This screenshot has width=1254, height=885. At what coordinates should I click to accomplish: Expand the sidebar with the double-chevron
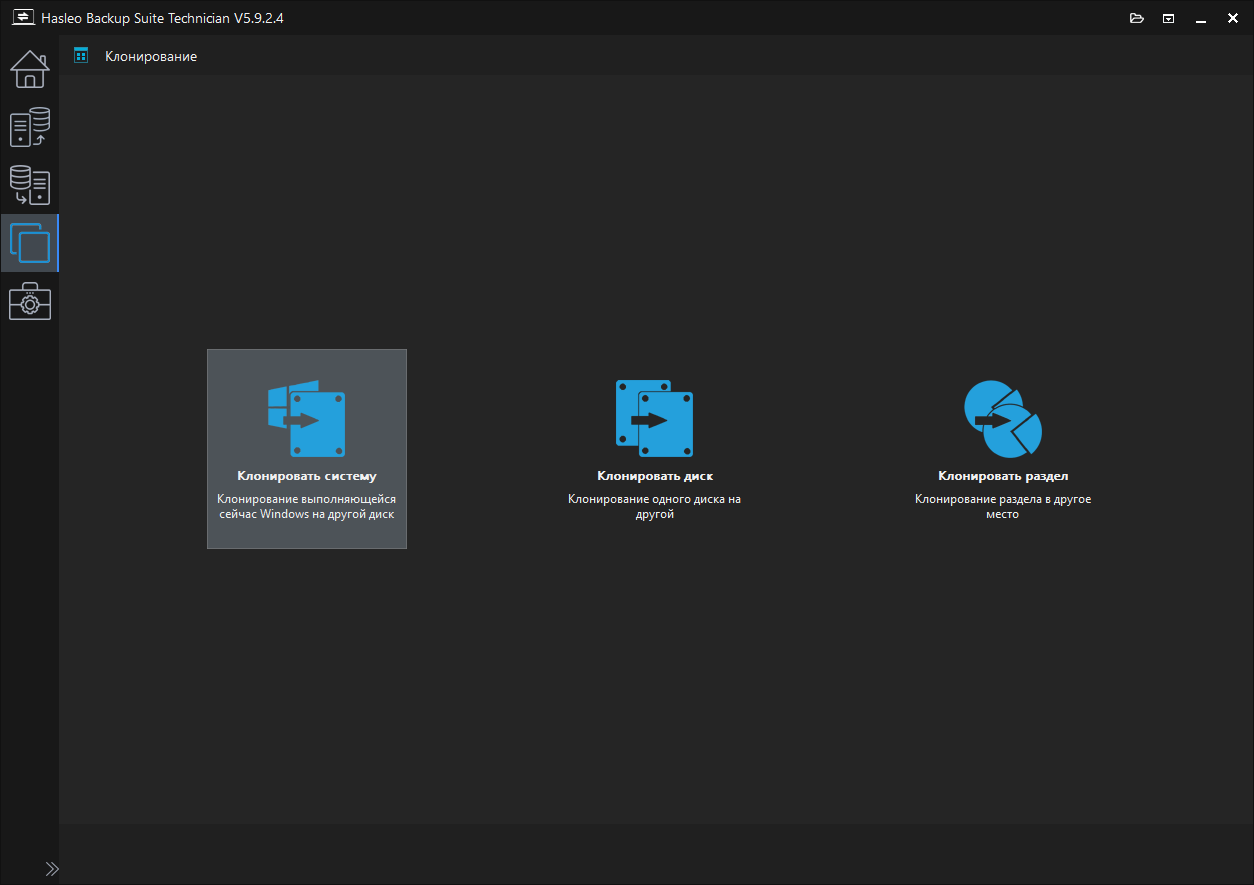[x=52, y=869]
